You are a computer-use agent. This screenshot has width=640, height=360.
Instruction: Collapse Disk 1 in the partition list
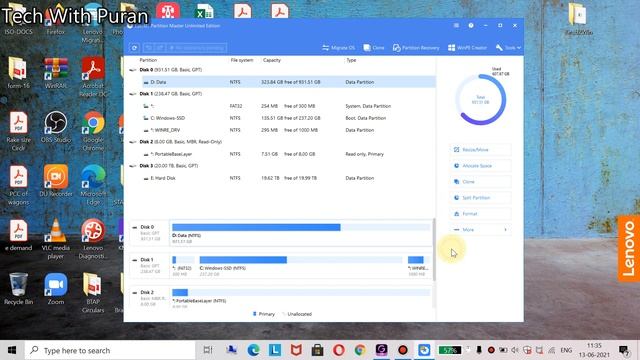coord(132,94)
